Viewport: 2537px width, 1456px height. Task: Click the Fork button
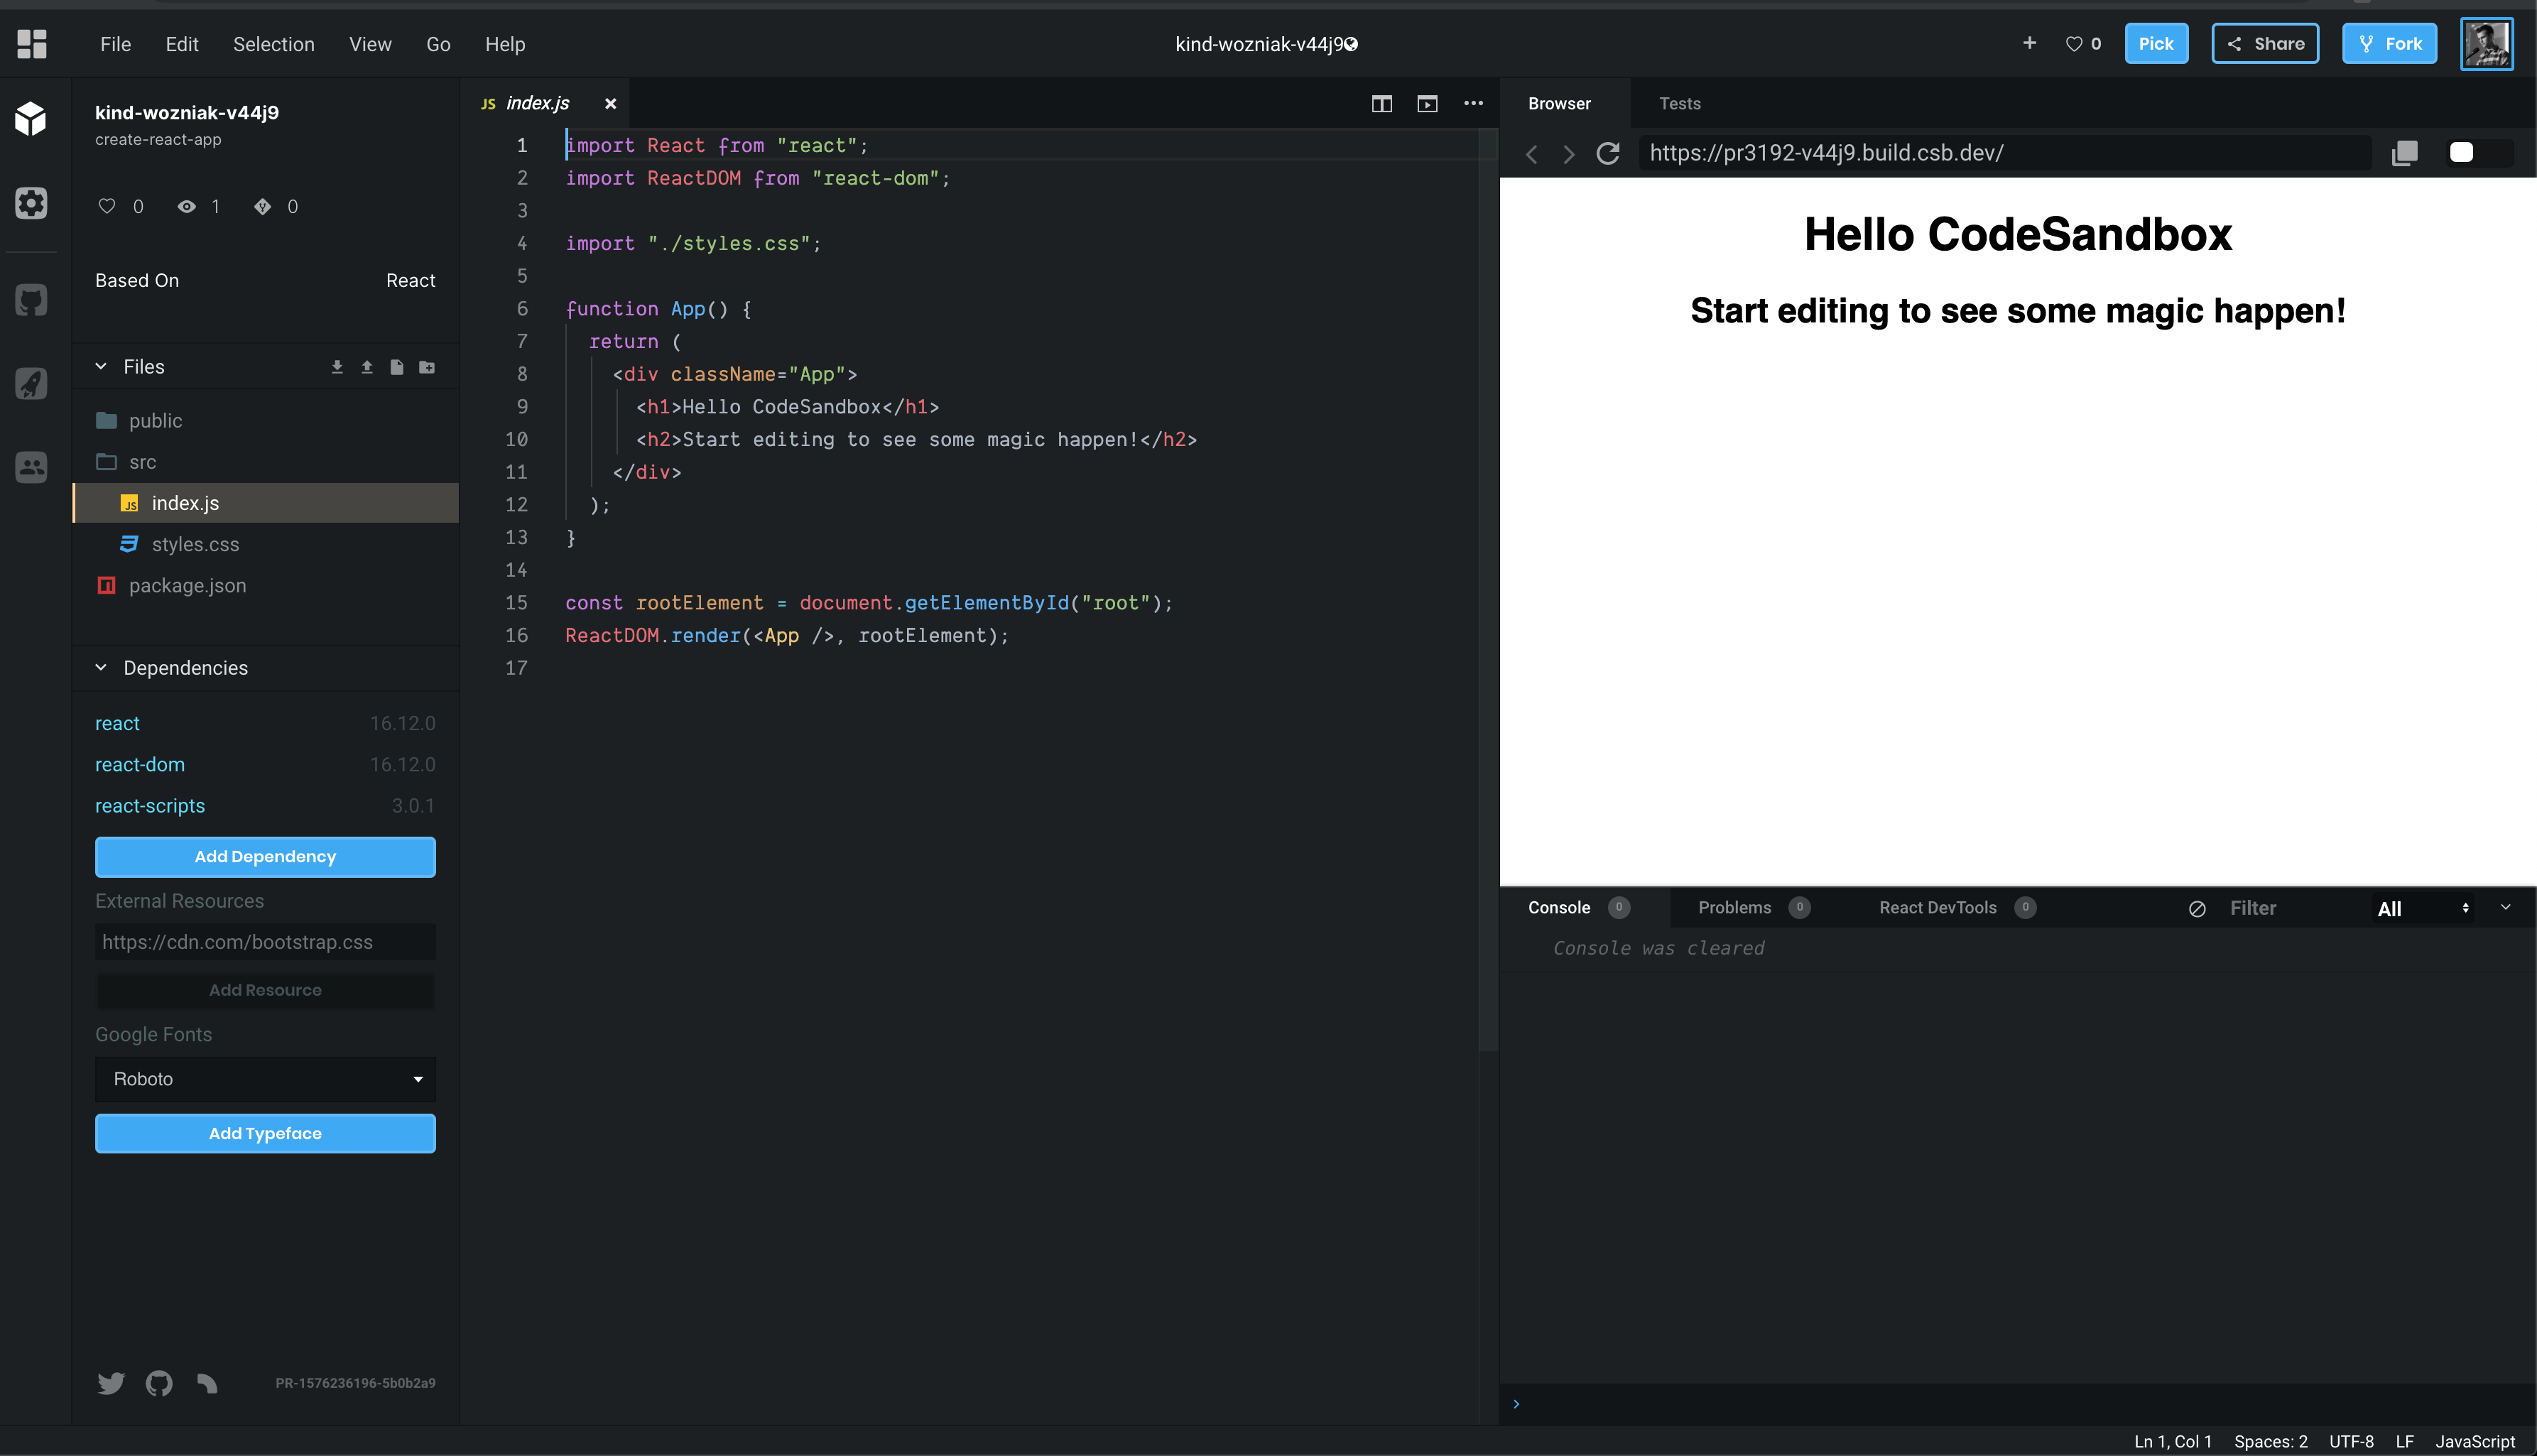2389,44
